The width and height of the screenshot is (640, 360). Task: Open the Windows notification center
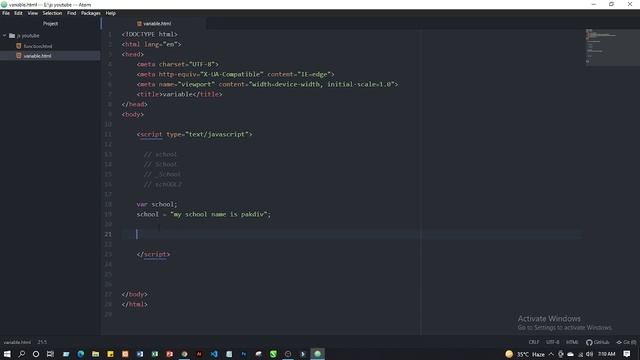coord(627,354)
